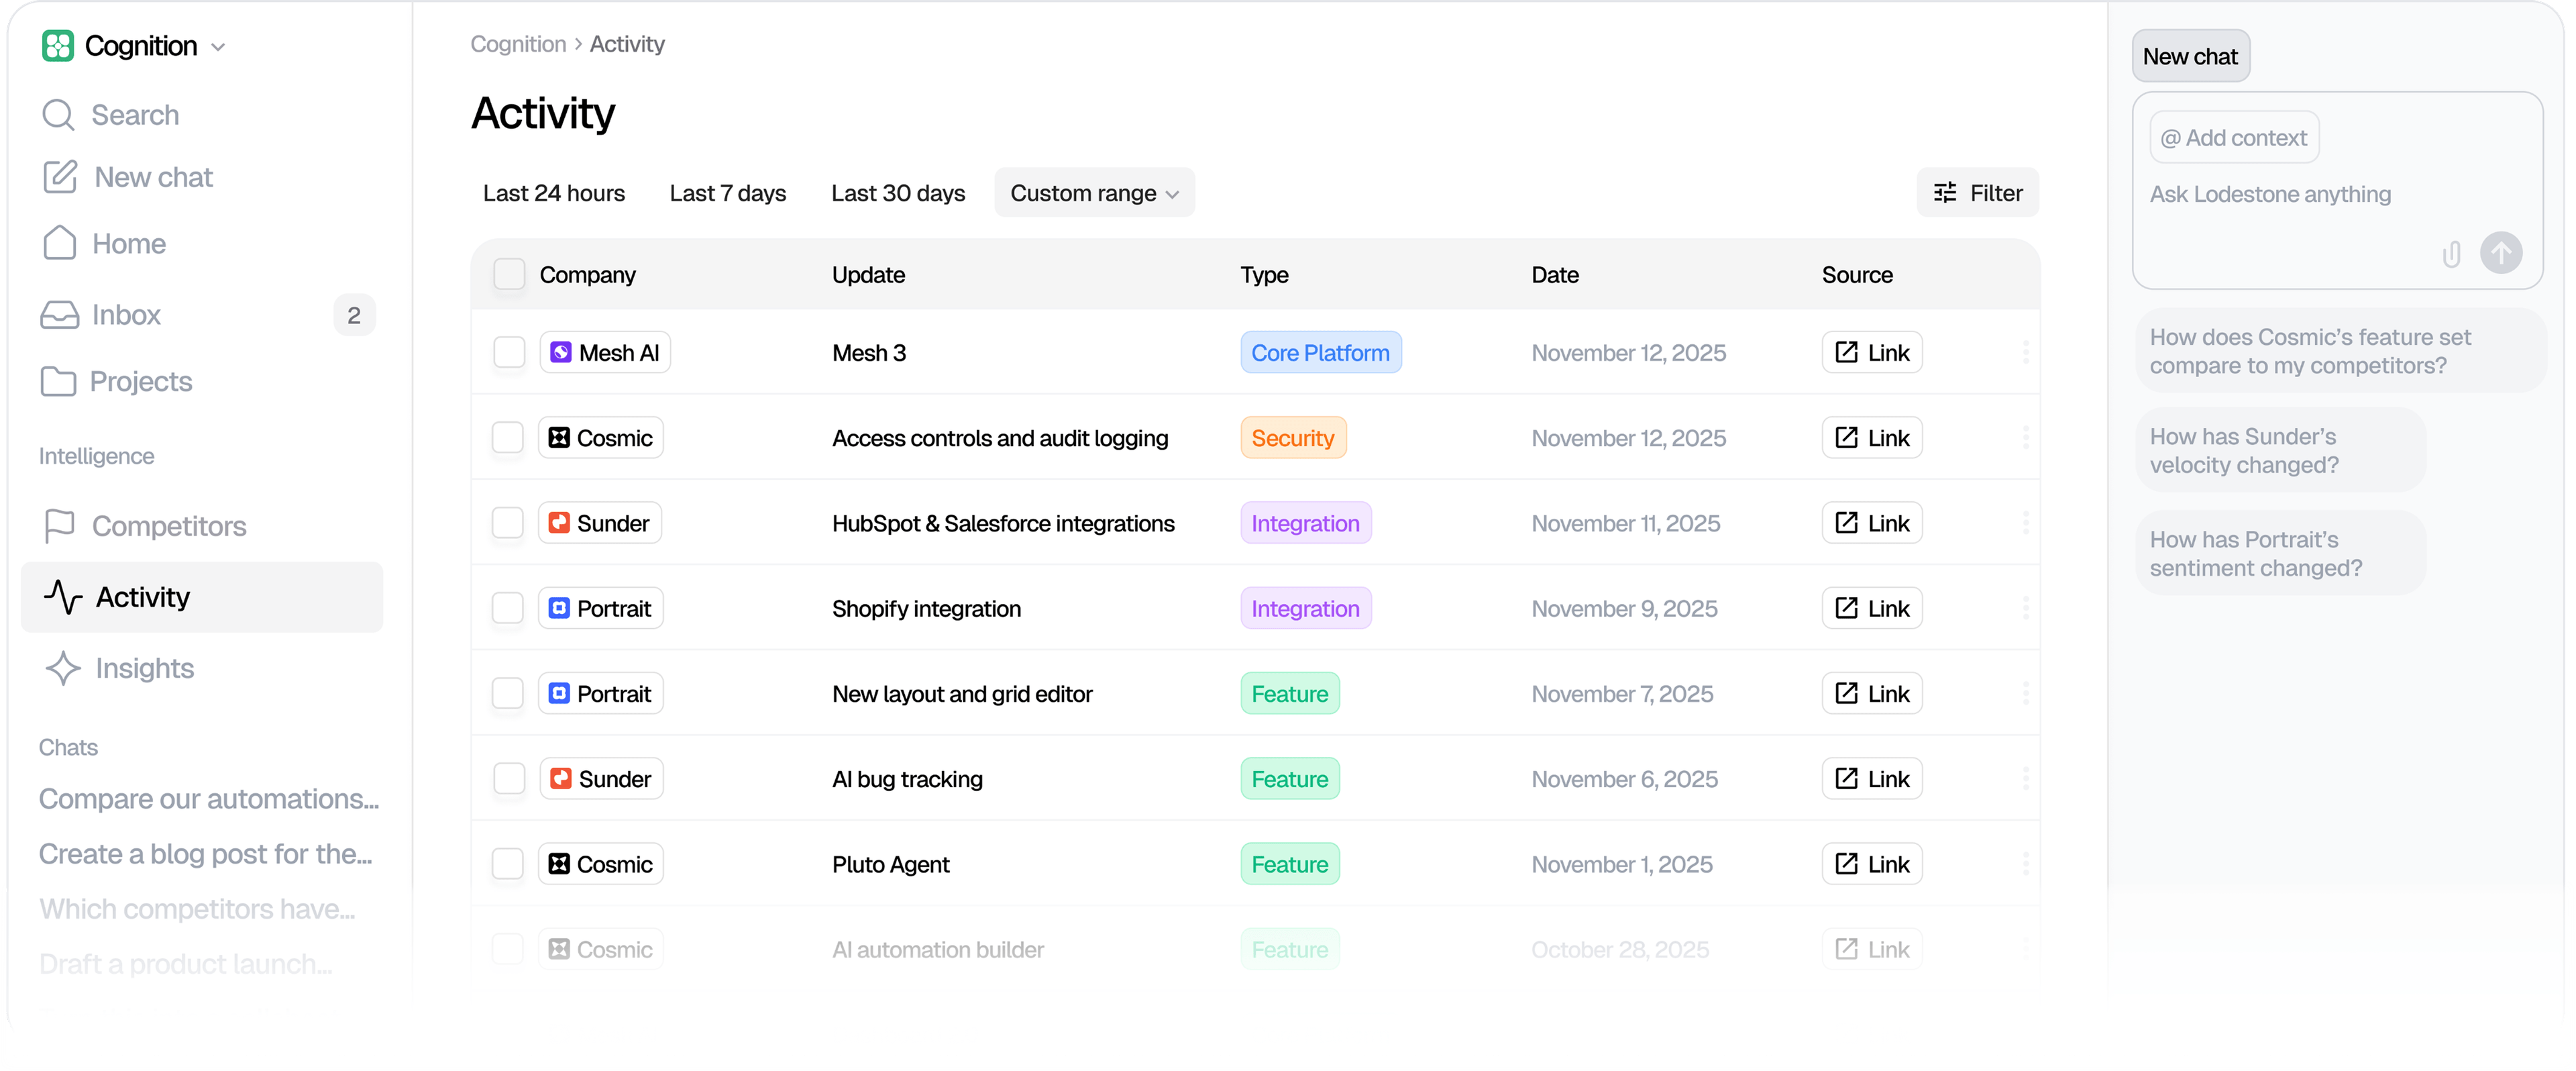Select the Insights sparkle icon
Image resolution: width=2576 pixels, height=1071 pixels.
click(x=62, y=668)
